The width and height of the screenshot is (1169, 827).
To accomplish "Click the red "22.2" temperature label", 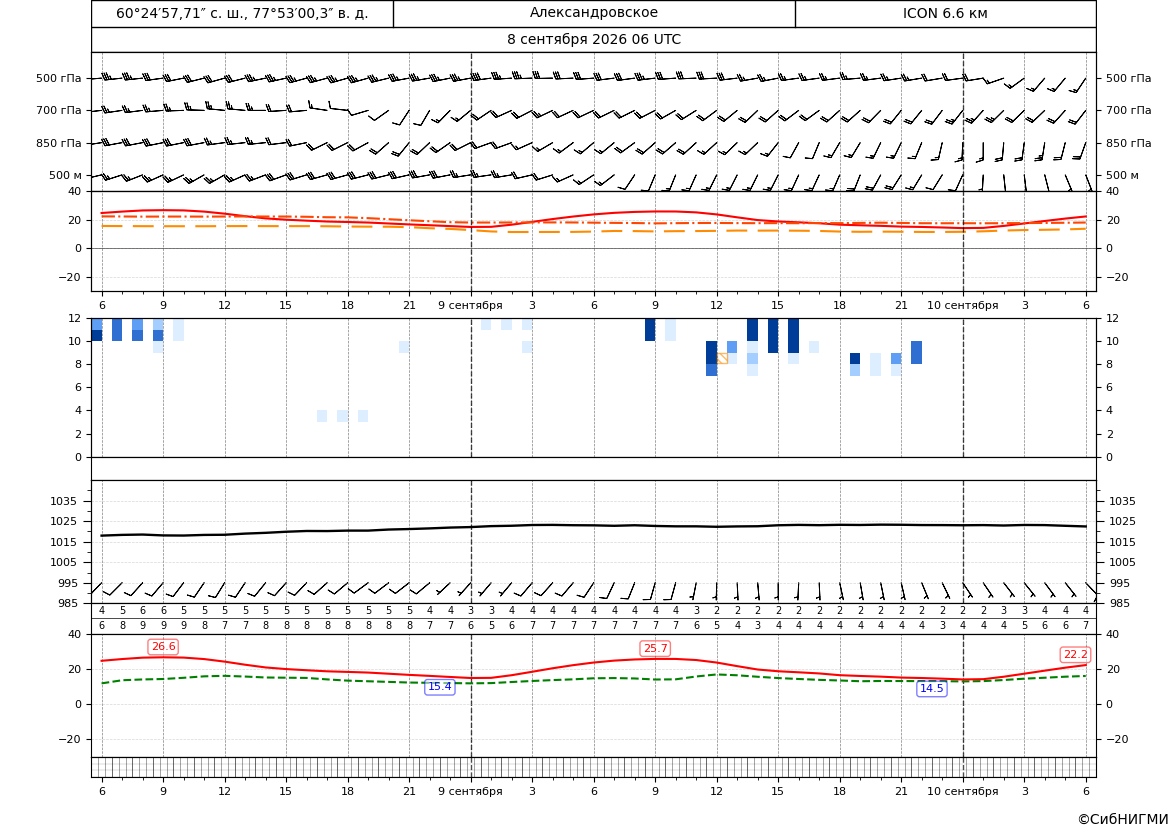I will pos(1075,654).
